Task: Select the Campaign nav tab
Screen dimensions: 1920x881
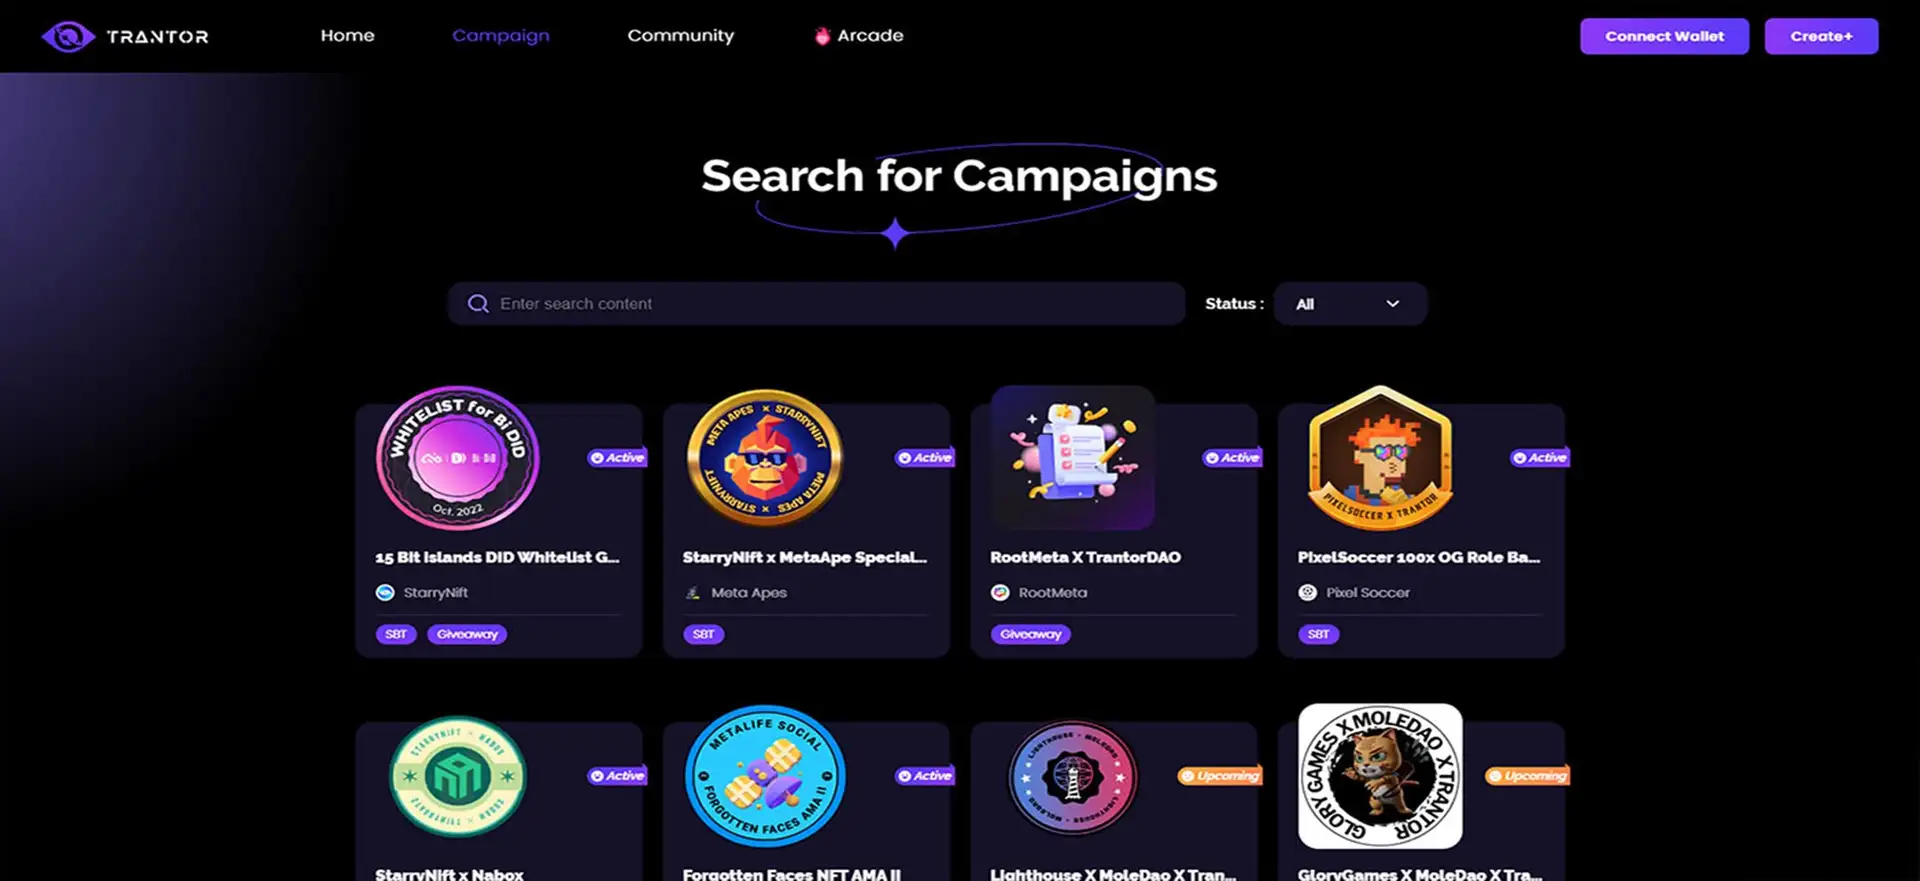Action: click(x=501, y=36)
